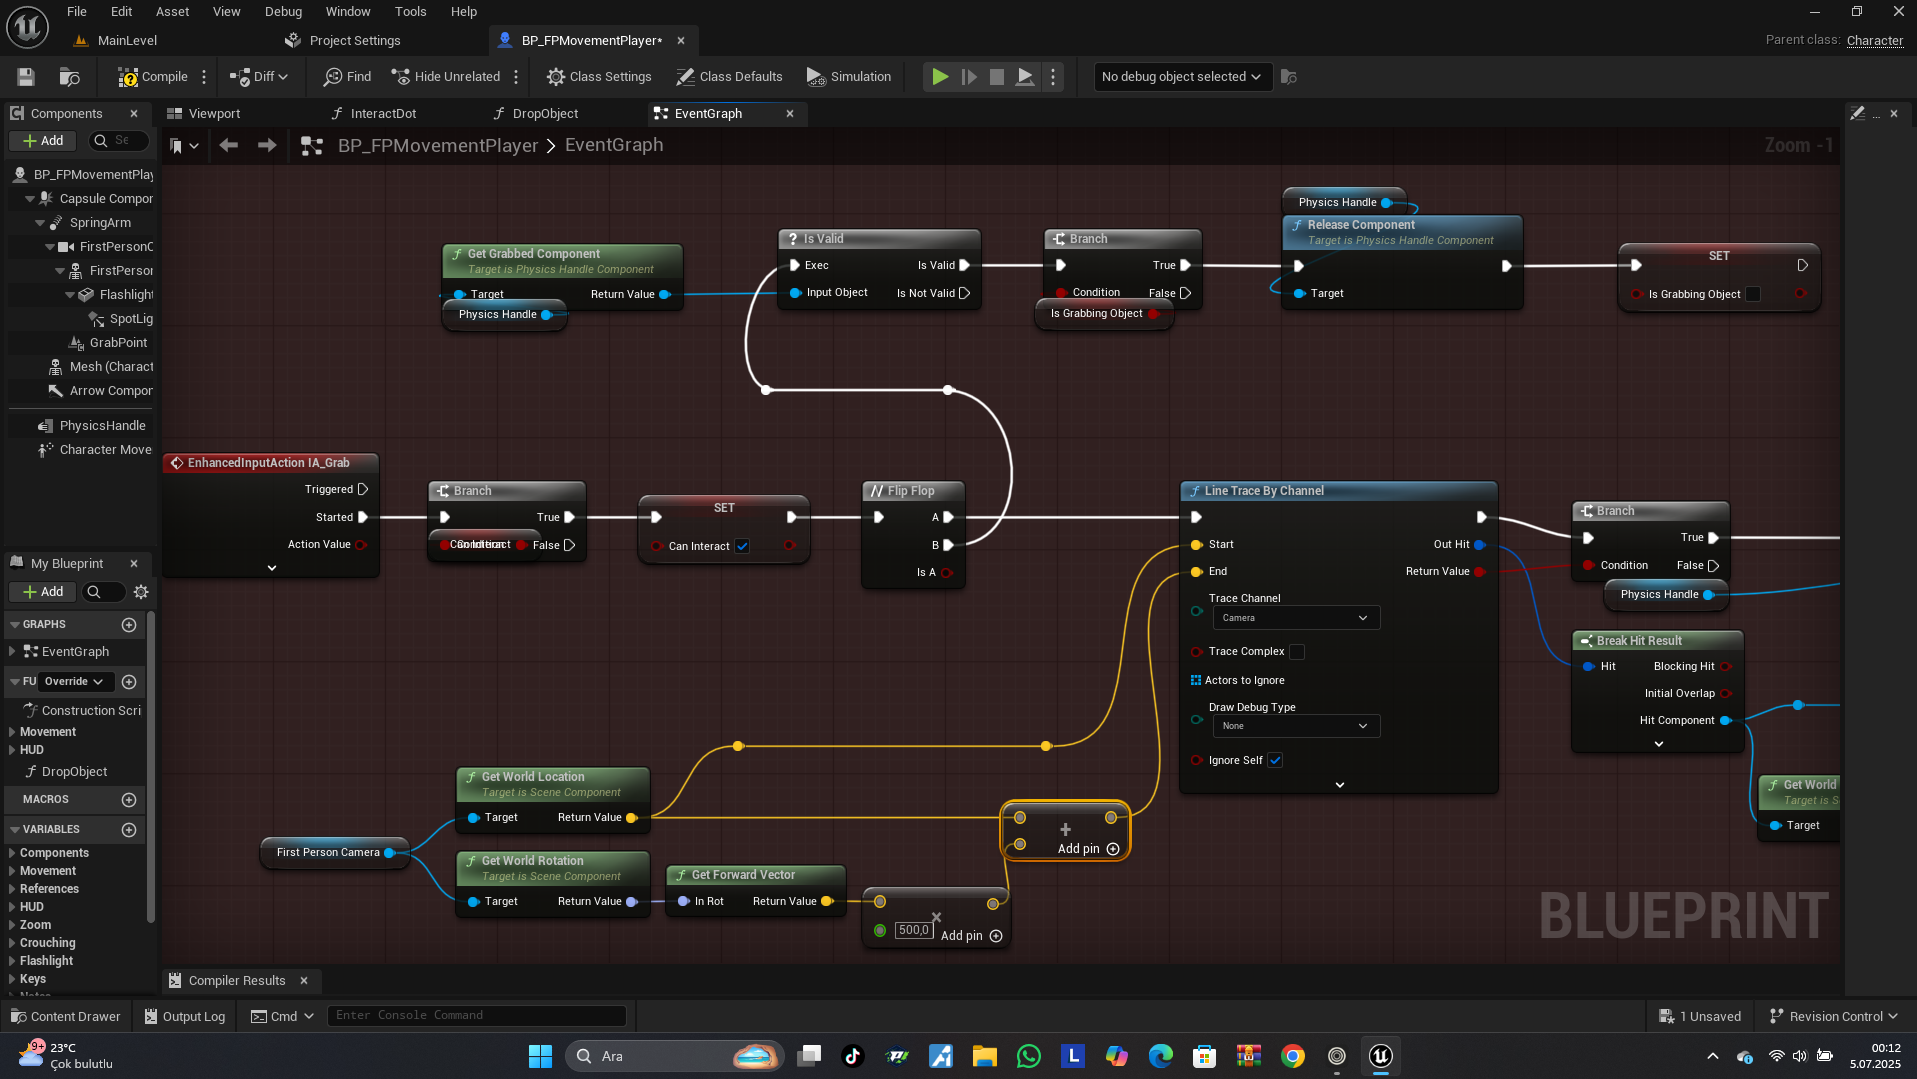This screenshot has height=1079, width=1917.
Task: Open the Trace Channel Camera dropdown
Action: (x=1294, y=618)
